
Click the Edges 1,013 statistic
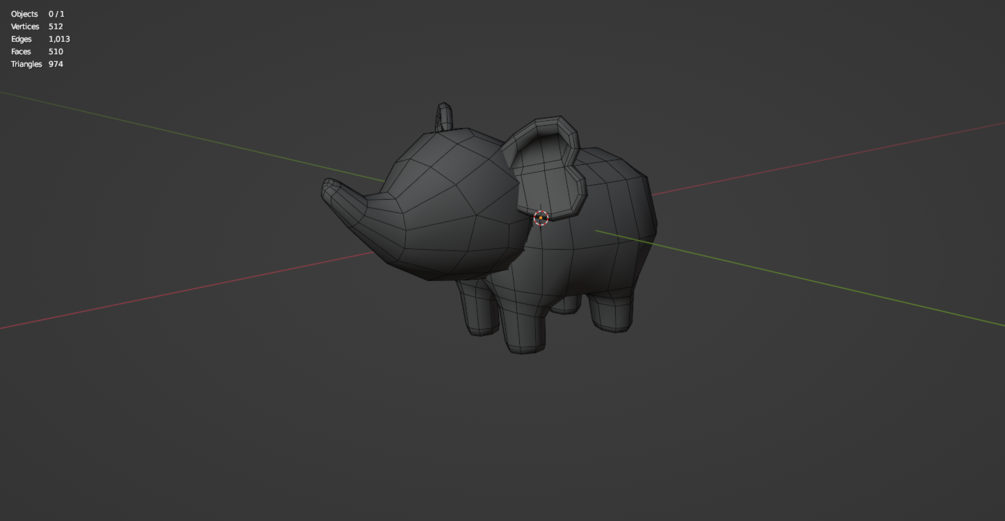pyautogui.click(x=40, y=39)
